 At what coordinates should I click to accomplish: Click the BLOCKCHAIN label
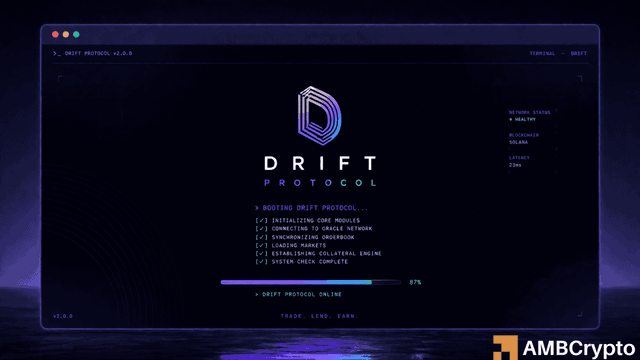click(524, 135)
